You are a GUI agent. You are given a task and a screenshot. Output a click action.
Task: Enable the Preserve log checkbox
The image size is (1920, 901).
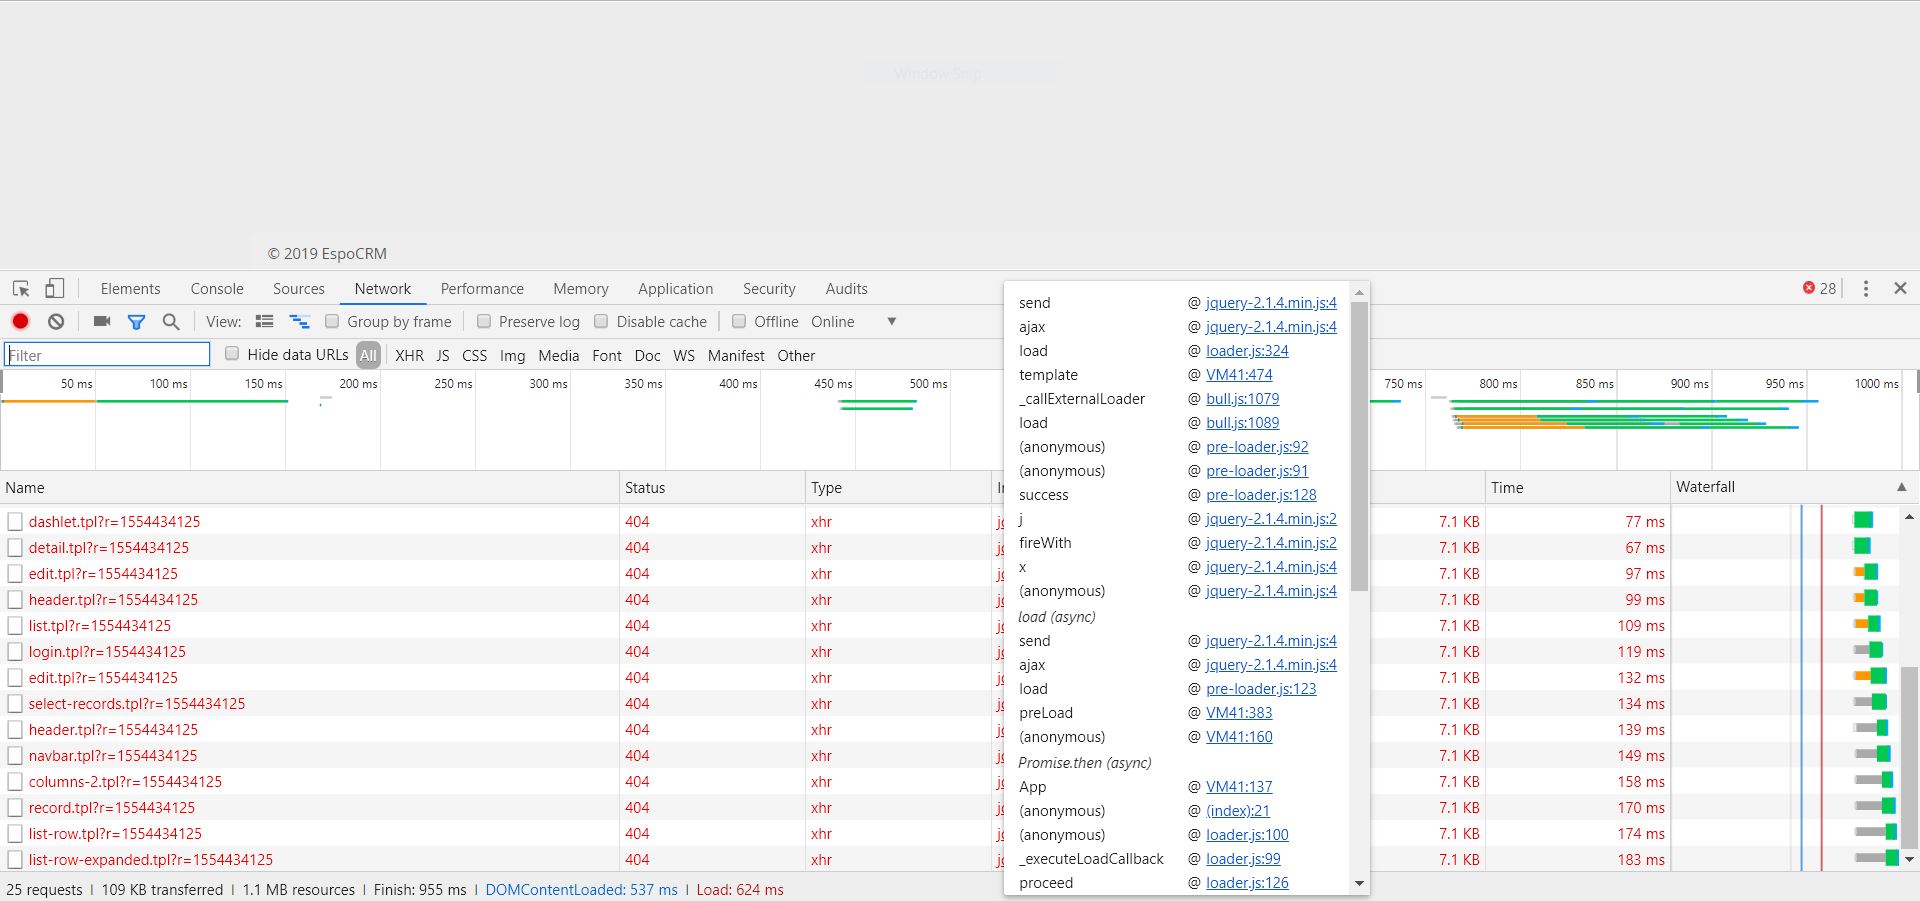point(484,321)
